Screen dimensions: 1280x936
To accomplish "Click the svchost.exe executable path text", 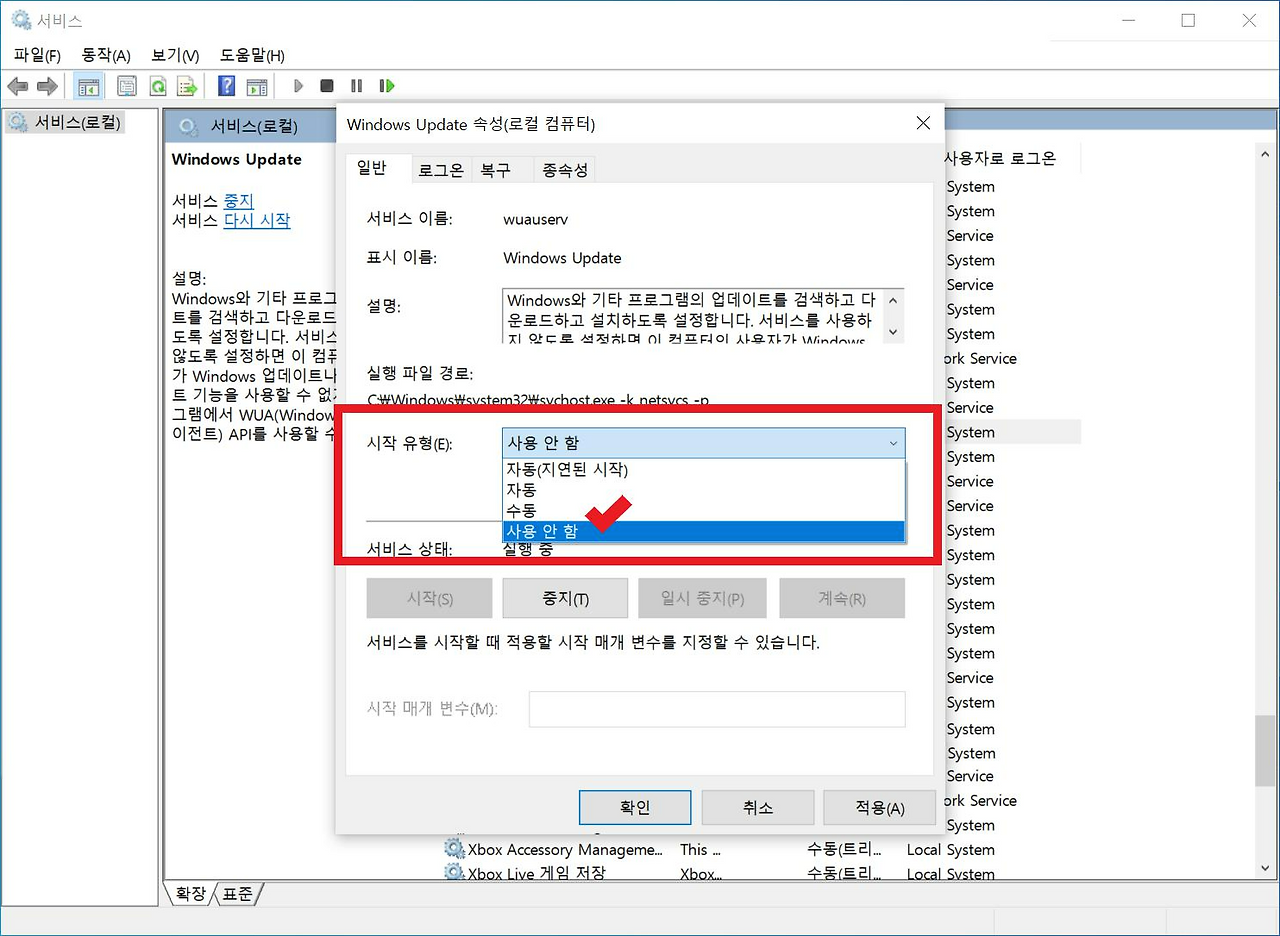I will coord(538,400).
